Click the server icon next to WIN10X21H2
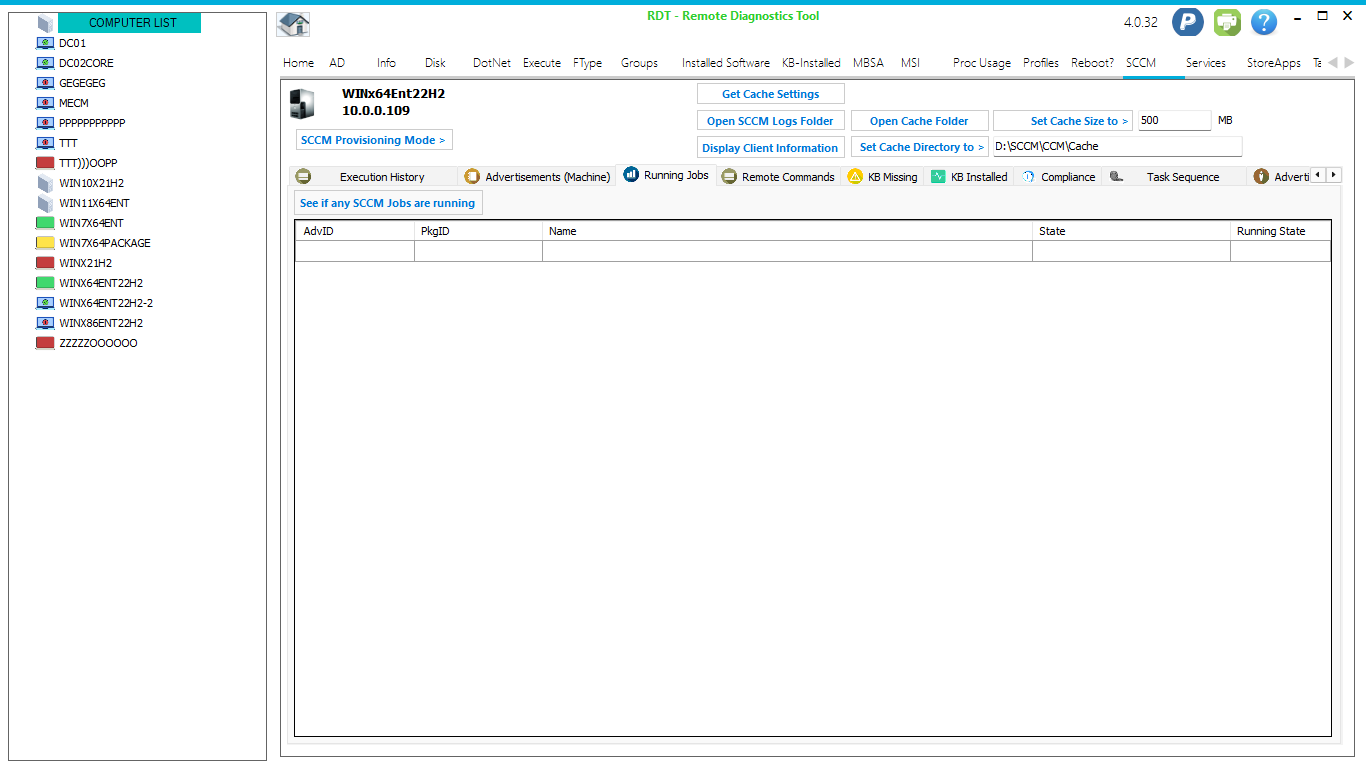 (x=45, y=183)
